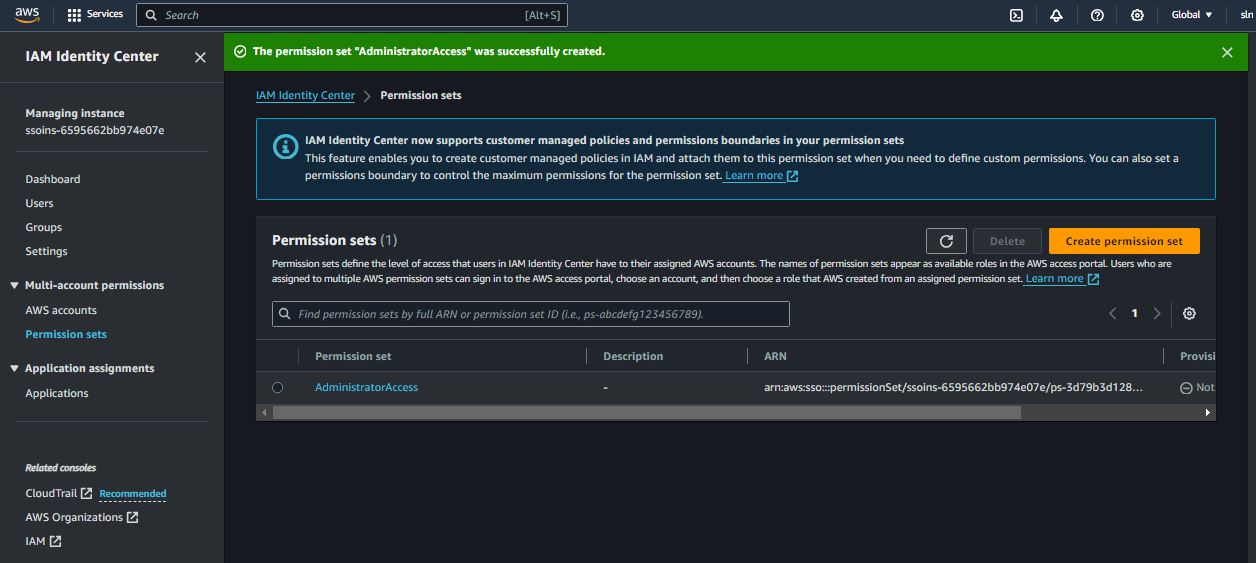Close the IAM Identity Center sidebar
The width and height of the screenshot is (1256, 563).
(200, 57)
